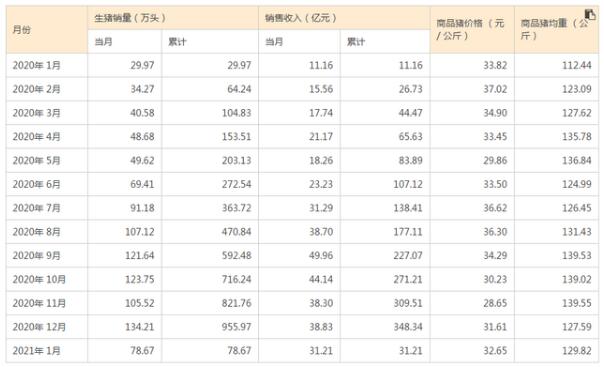Select the 2021年 1月 row label

point(37,351)
